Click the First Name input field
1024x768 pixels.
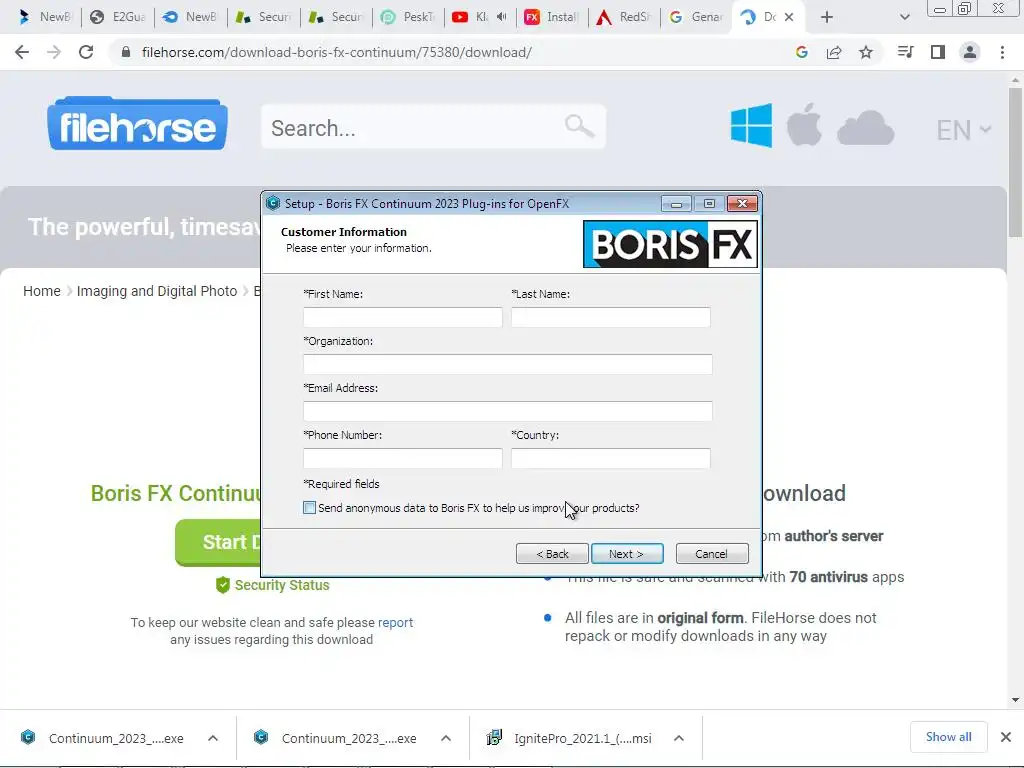403,317
